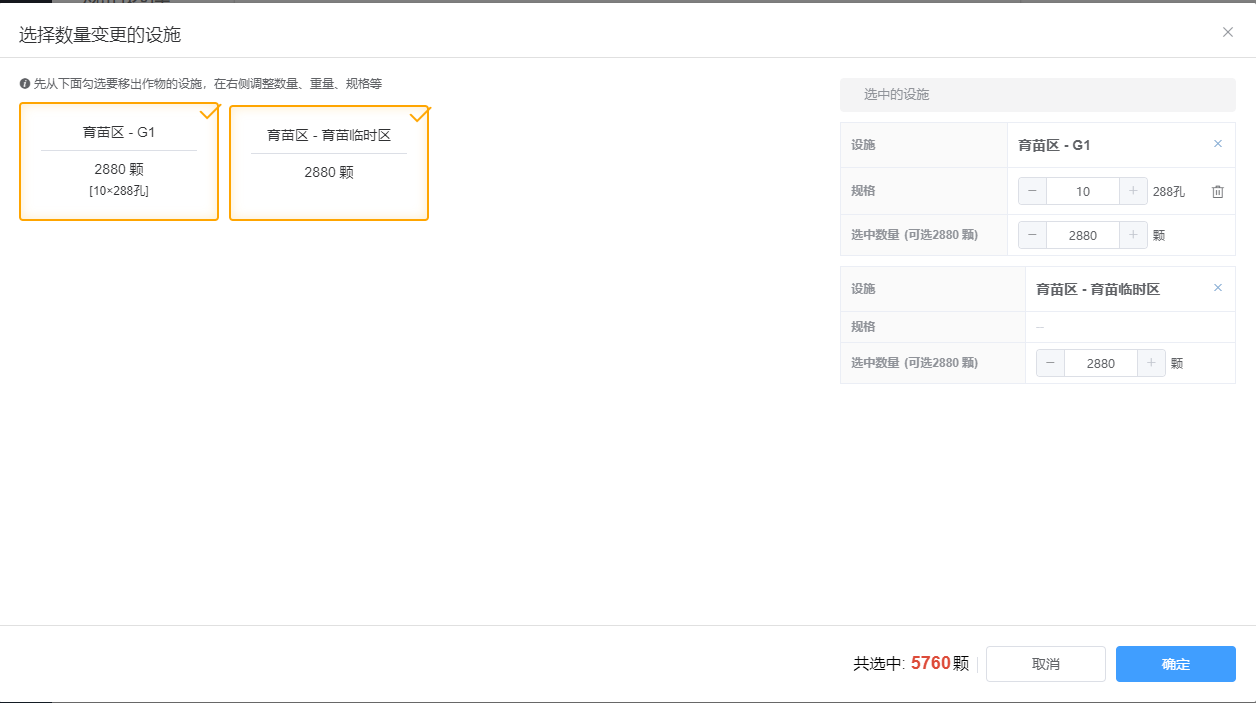Click the dialog title 选择数量变更的设施
This screenshot has width=1256, height=703.
coord(100,35)
